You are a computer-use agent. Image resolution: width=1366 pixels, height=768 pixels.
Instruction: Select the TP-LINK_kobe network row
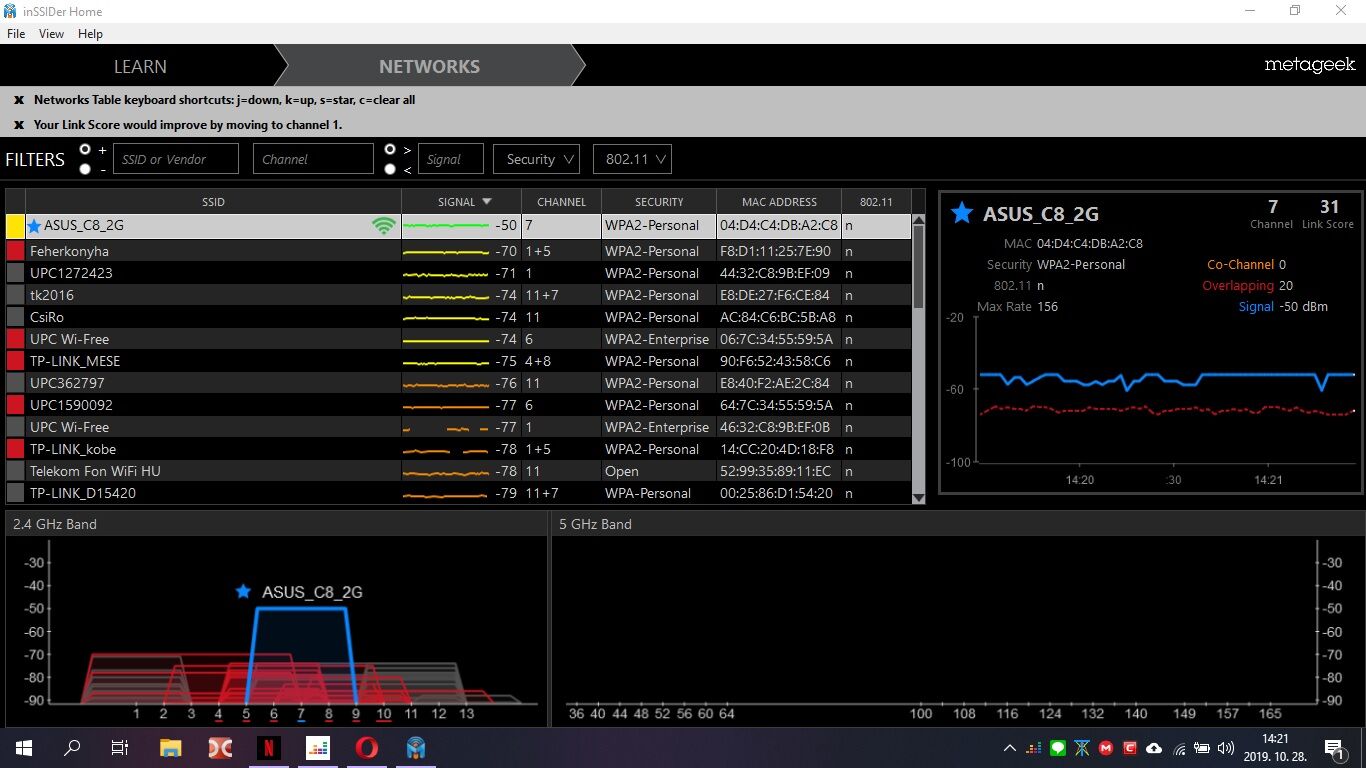[x=459, y=449]
